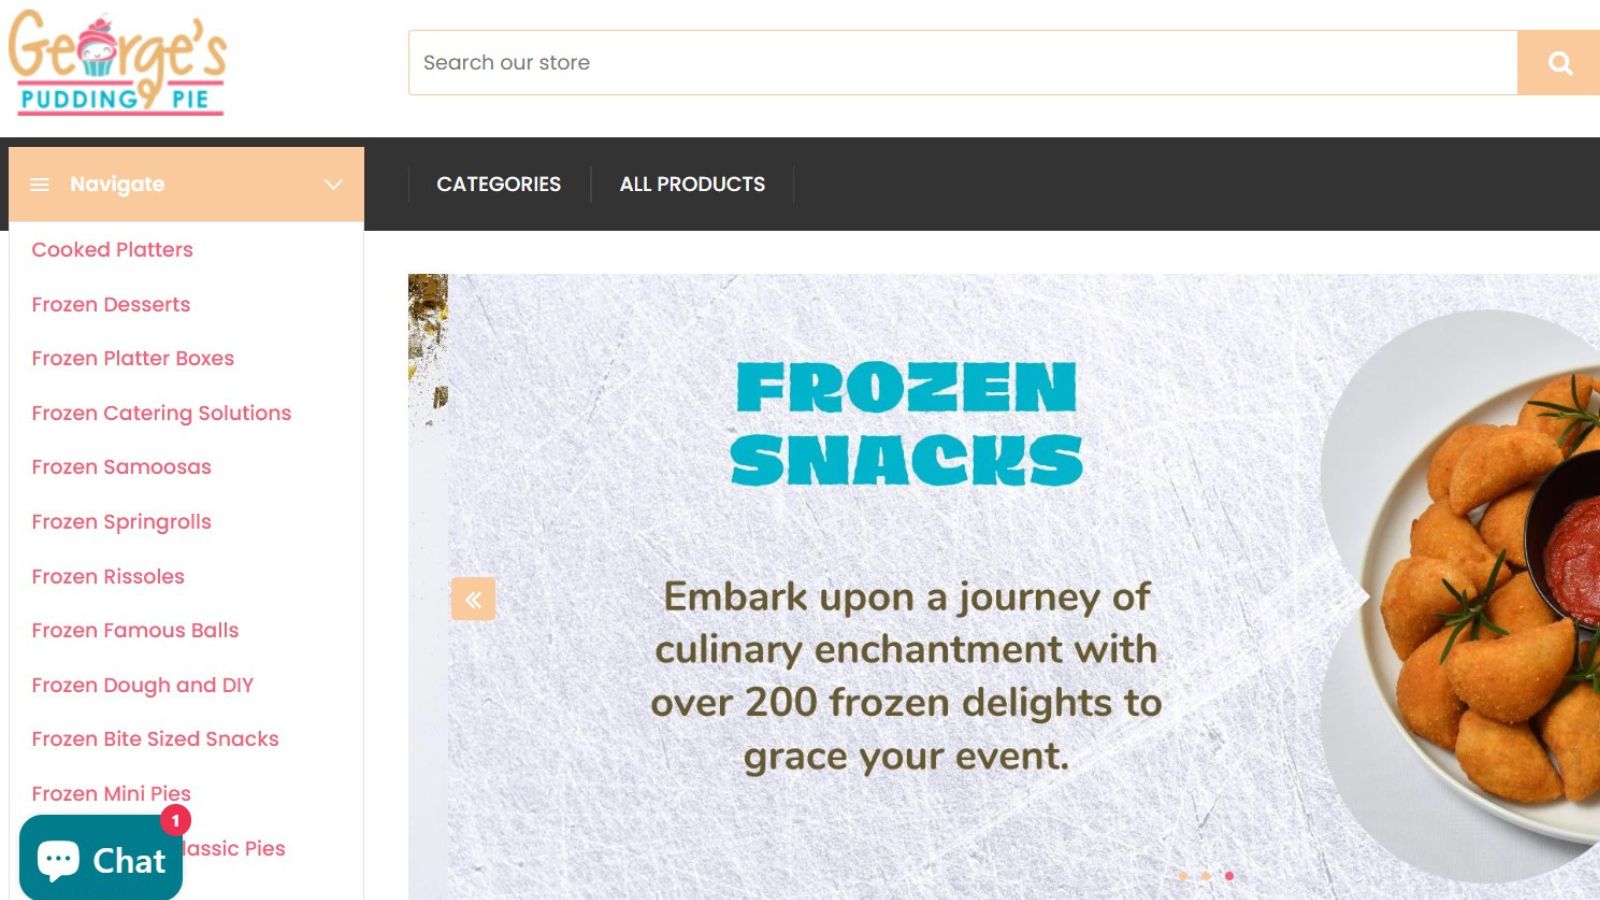1600x900 pixels.
Task: Select the second carousel dot
Action: 1206,876
